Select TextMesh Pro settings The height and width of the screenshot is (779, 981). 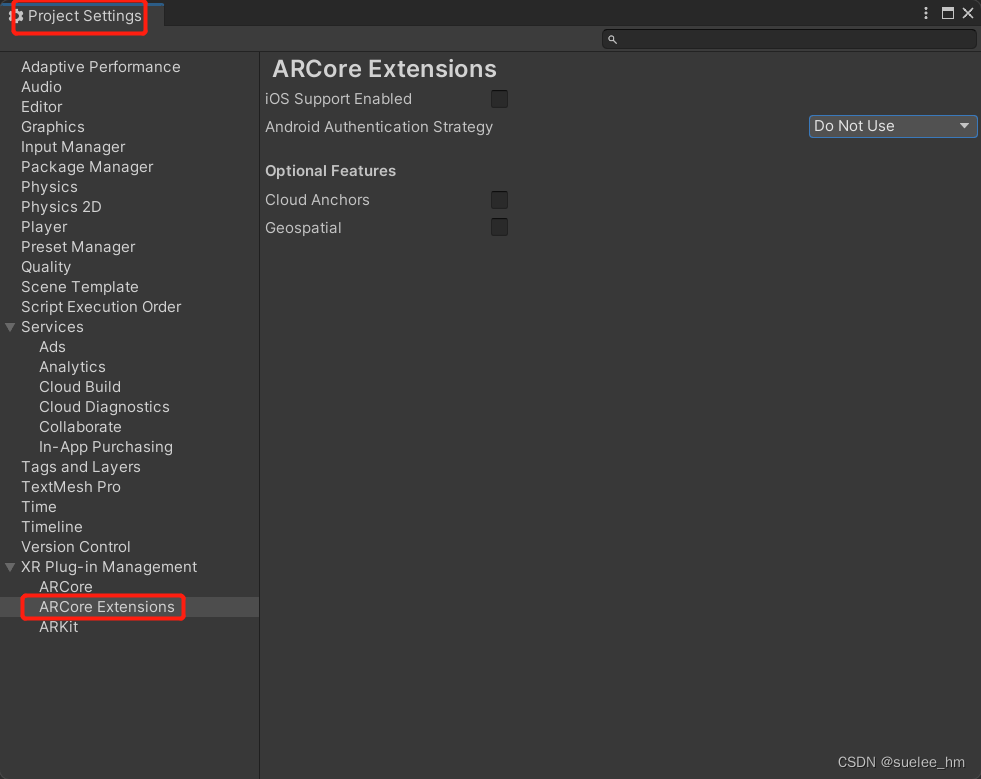pos(71,487)
